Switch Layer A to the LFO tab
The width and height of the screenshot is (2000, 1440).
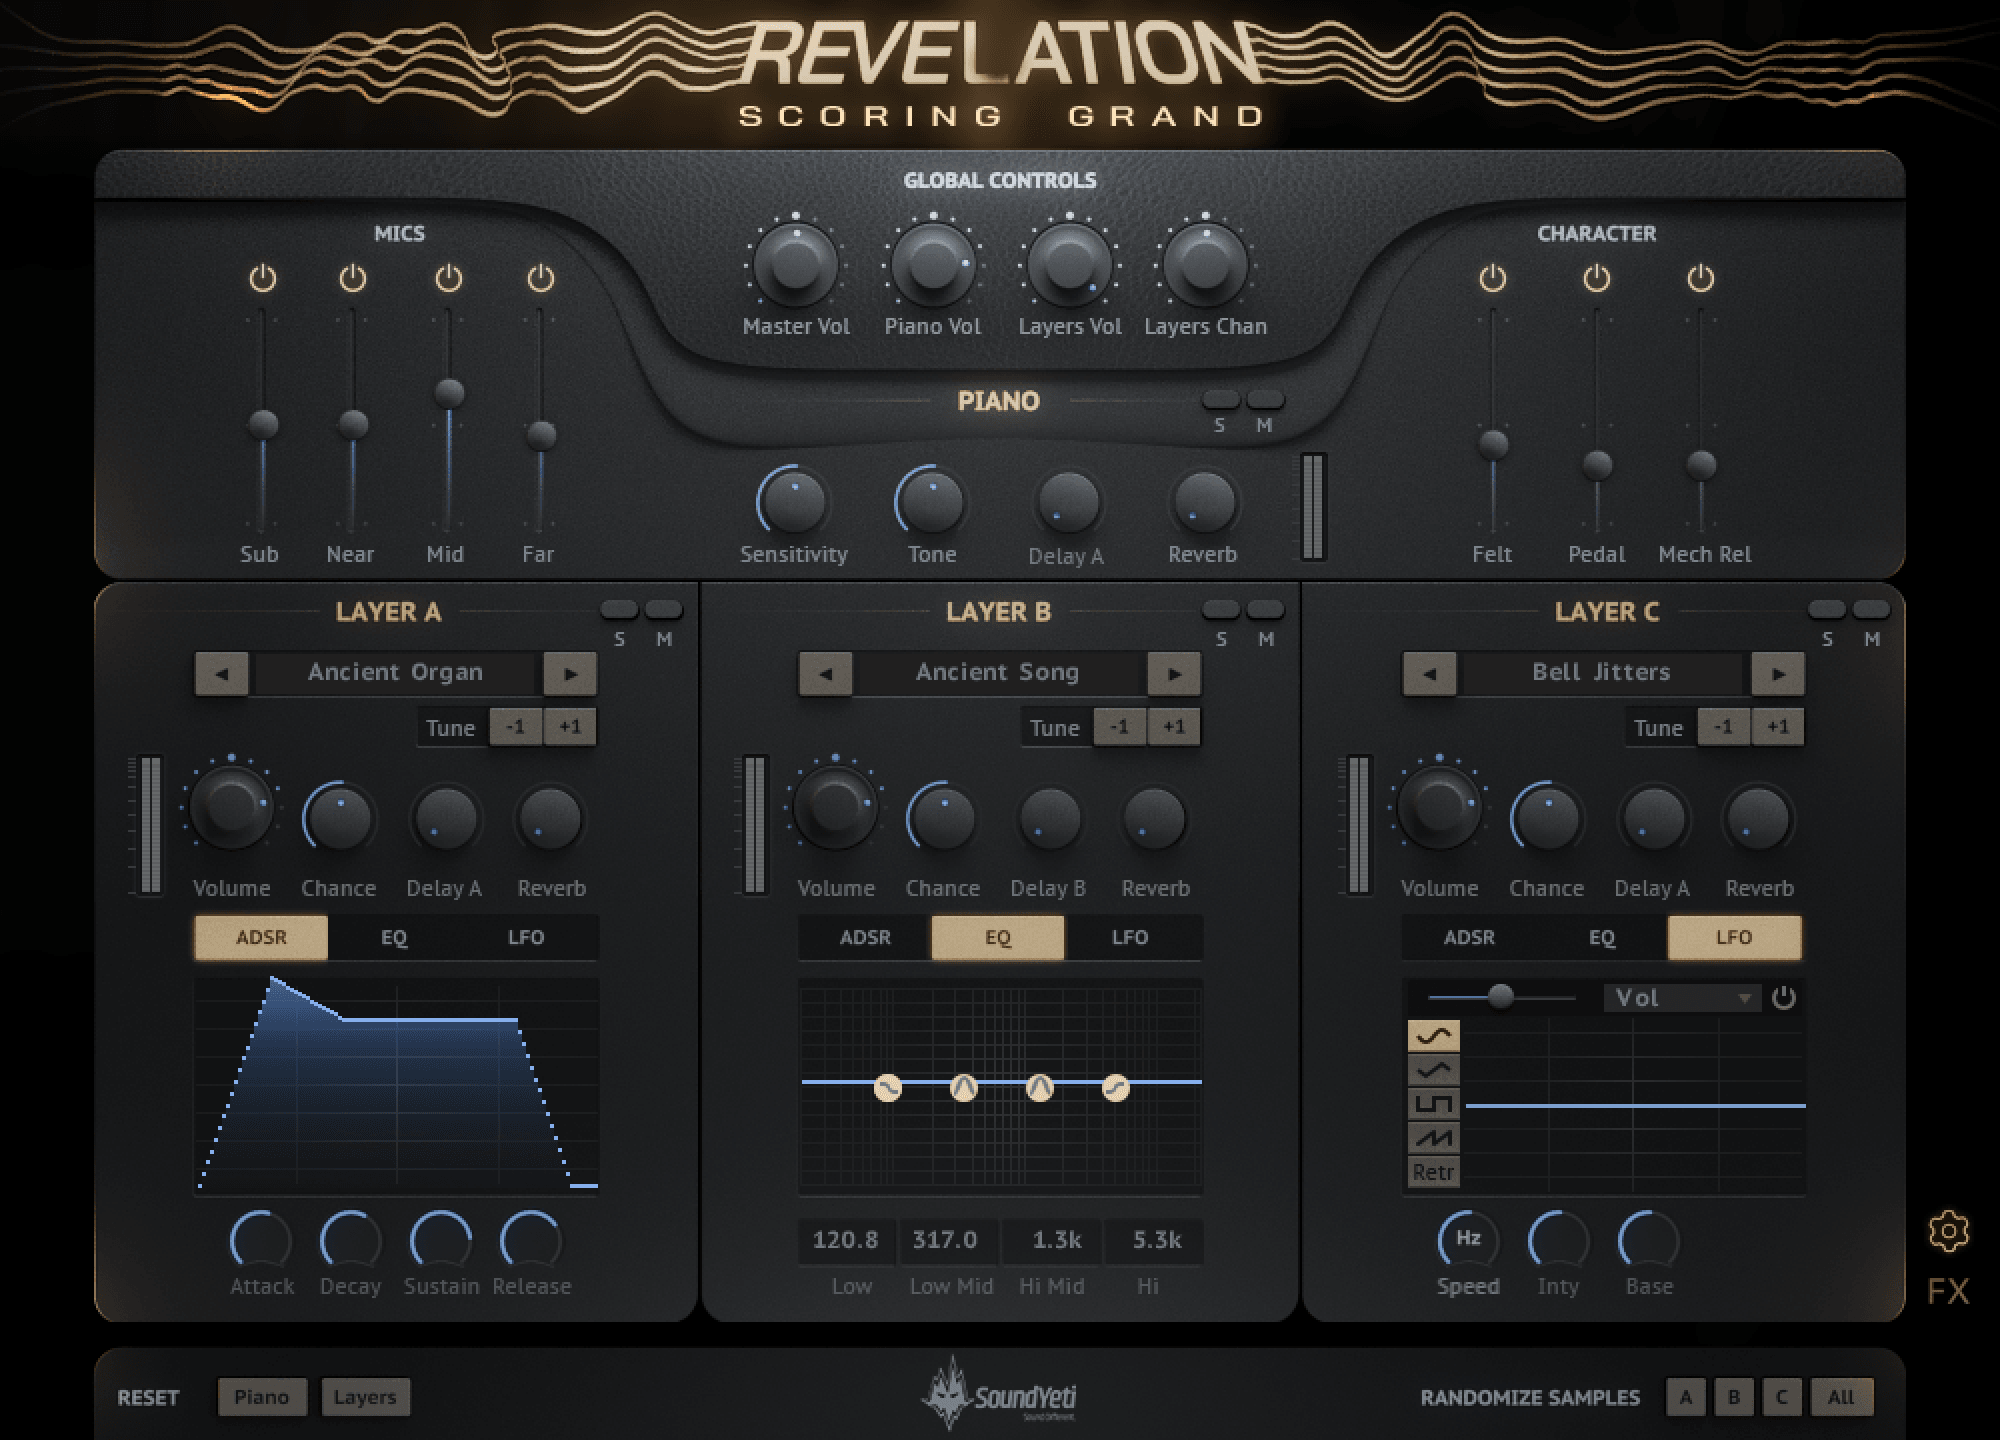(526, 938)
